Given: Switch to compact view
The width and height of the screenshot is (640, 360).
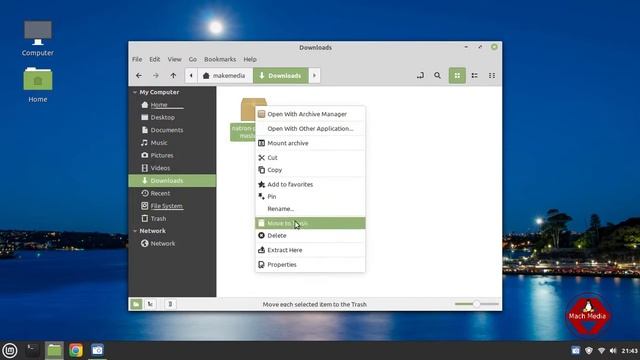Looking at the screenshot, I should point(492,76).
